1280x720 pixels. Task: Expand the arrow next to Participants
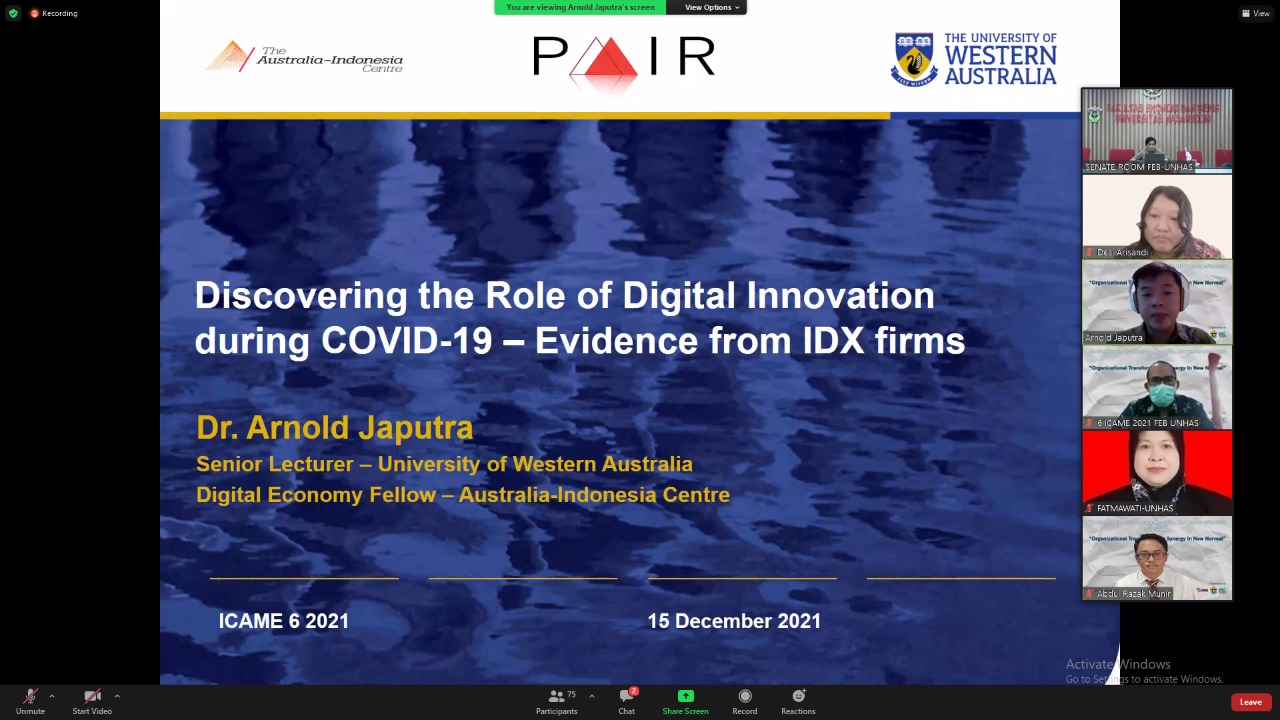pos(591,696)
